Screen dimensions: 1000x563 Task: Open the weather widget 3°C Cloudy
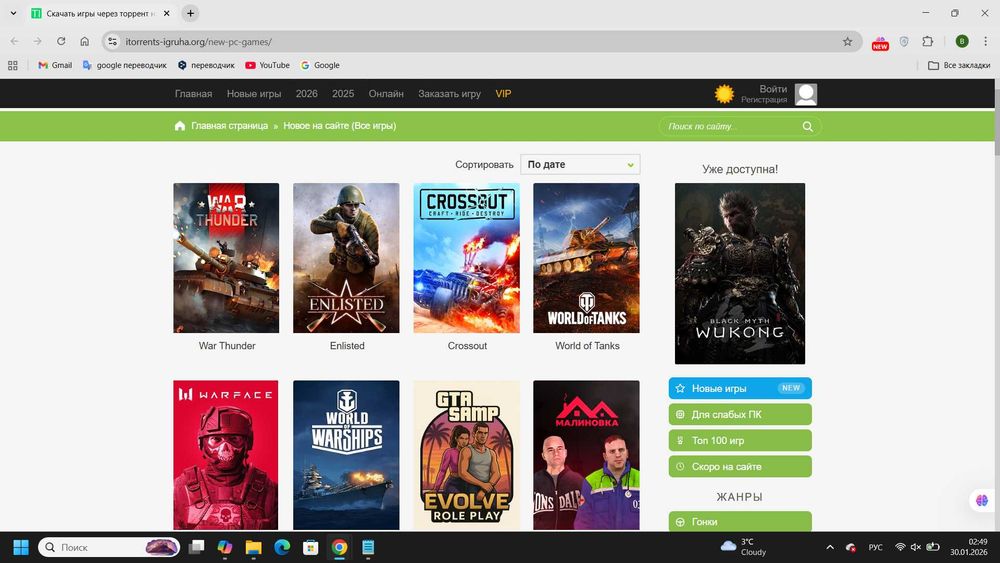743,547
